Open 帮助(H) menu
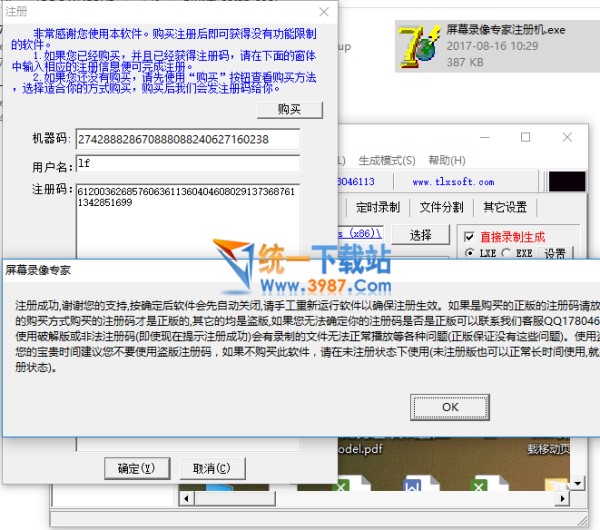600x530 pixels. 447,160
